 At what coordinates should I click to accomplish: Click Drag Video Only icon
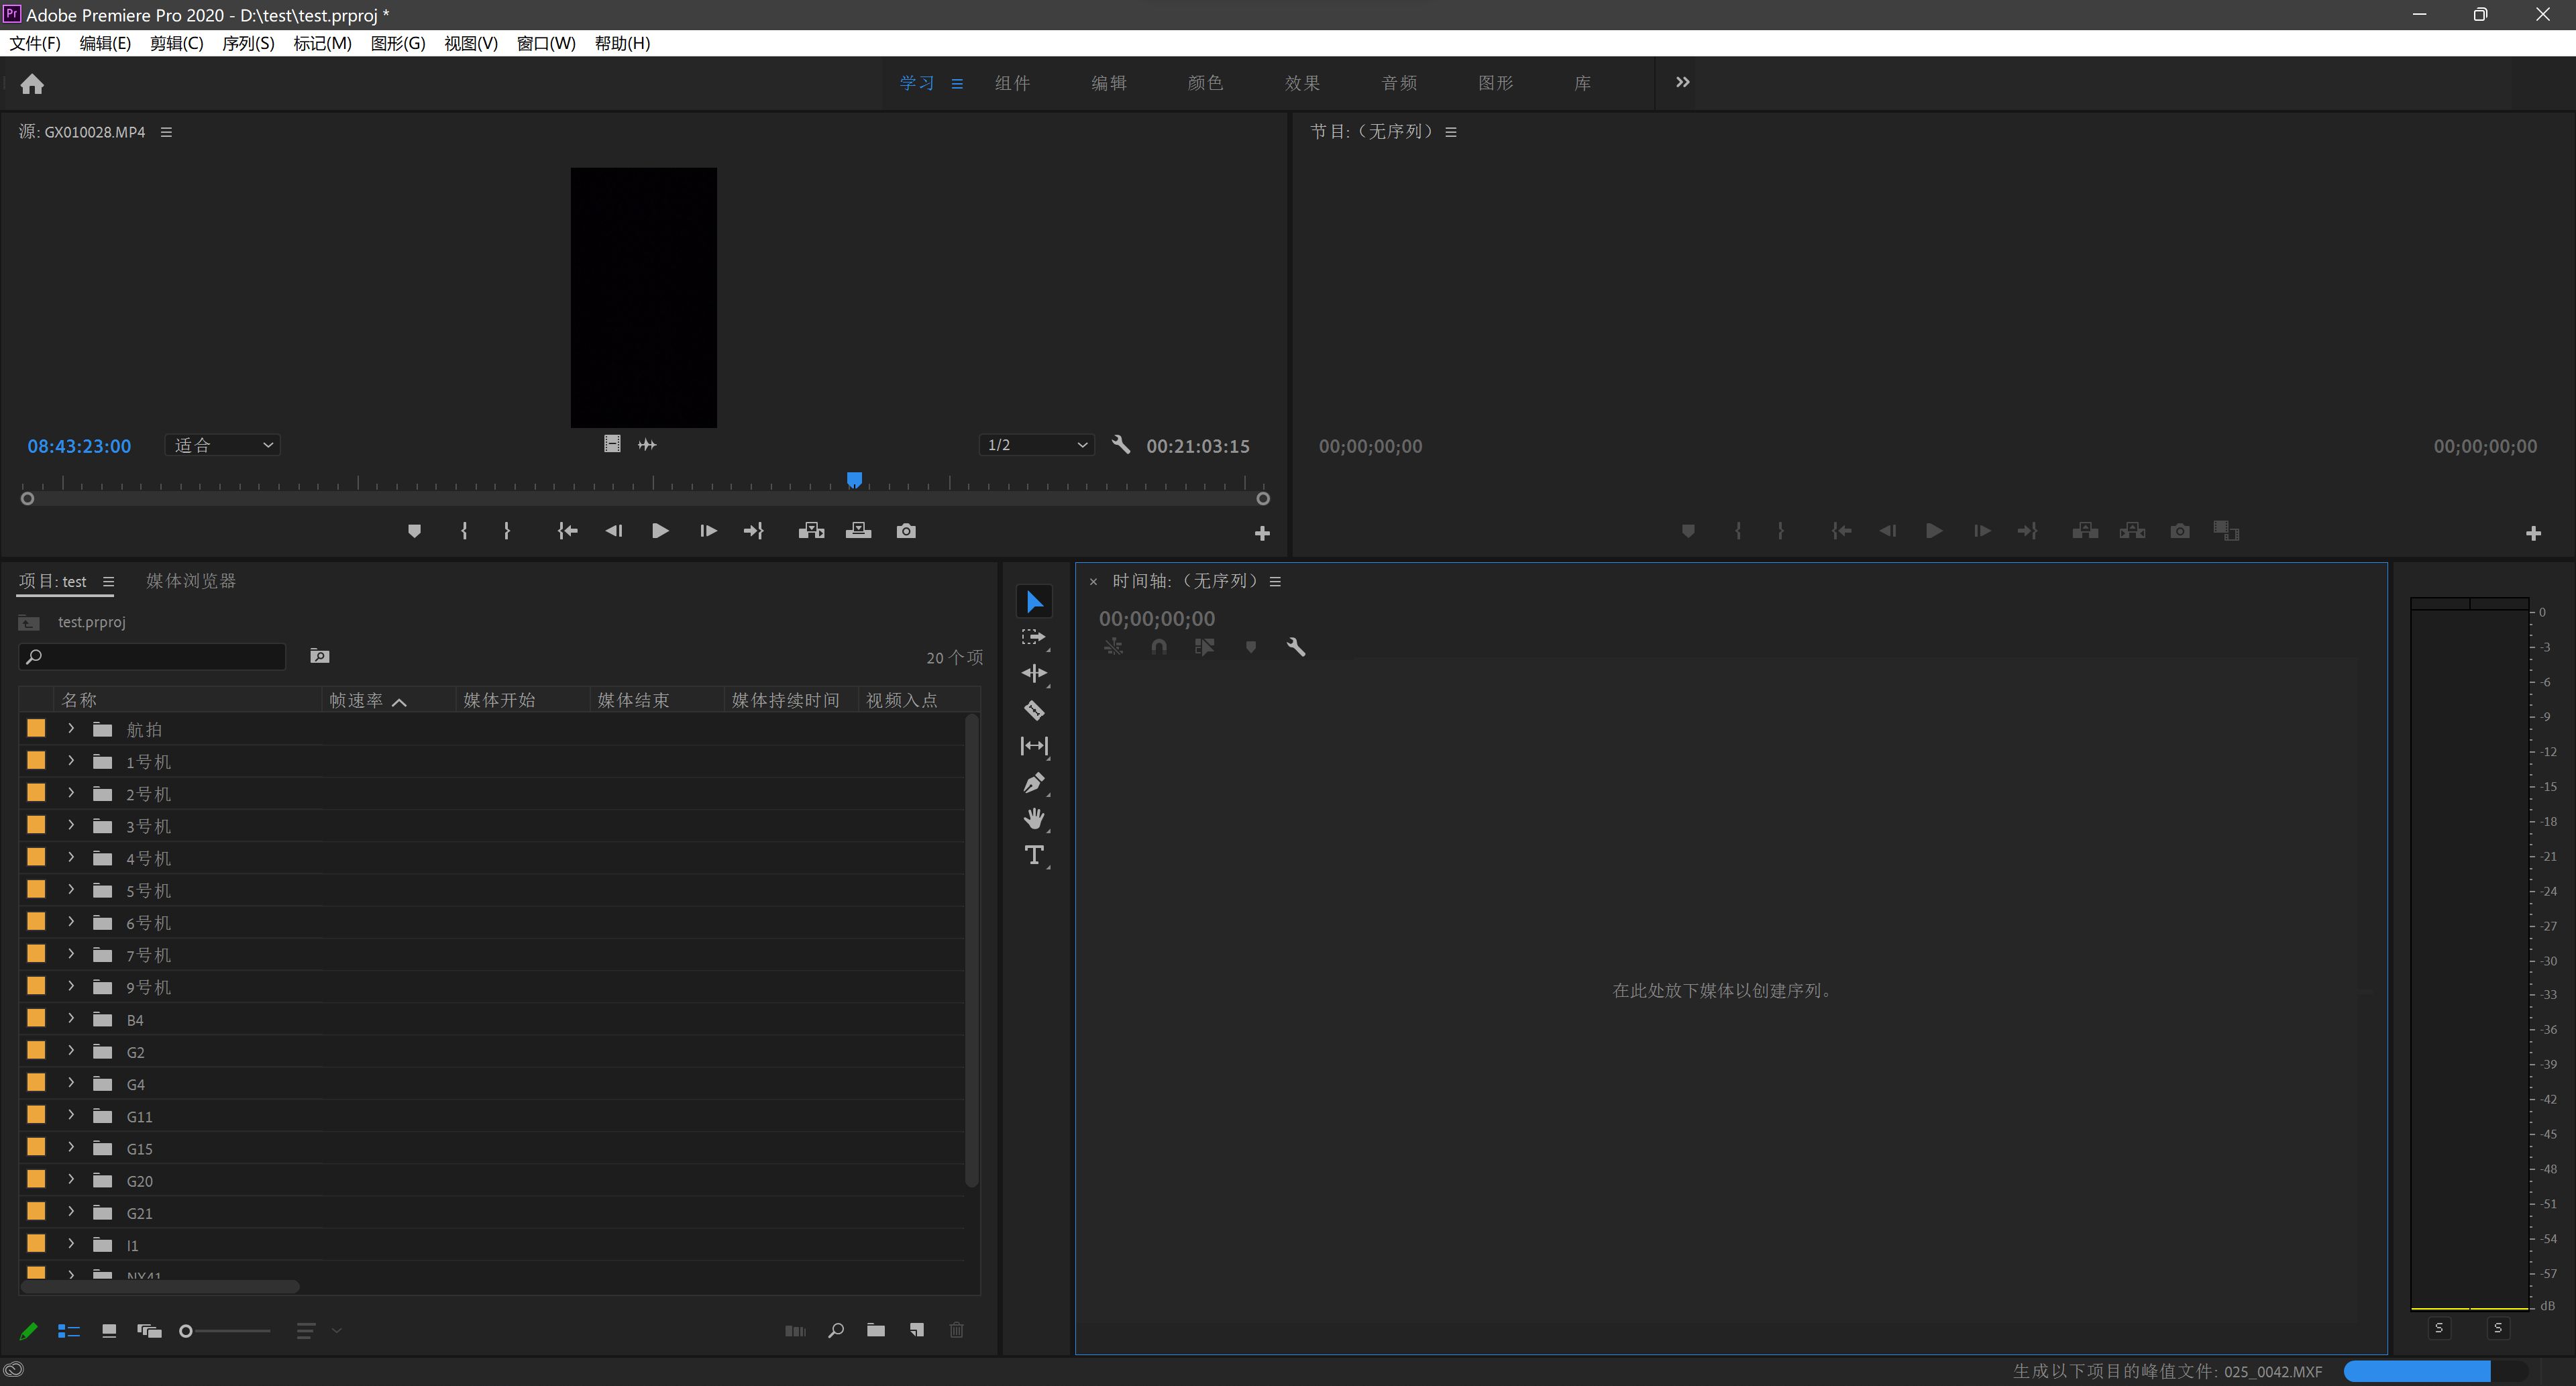[612, 444]
